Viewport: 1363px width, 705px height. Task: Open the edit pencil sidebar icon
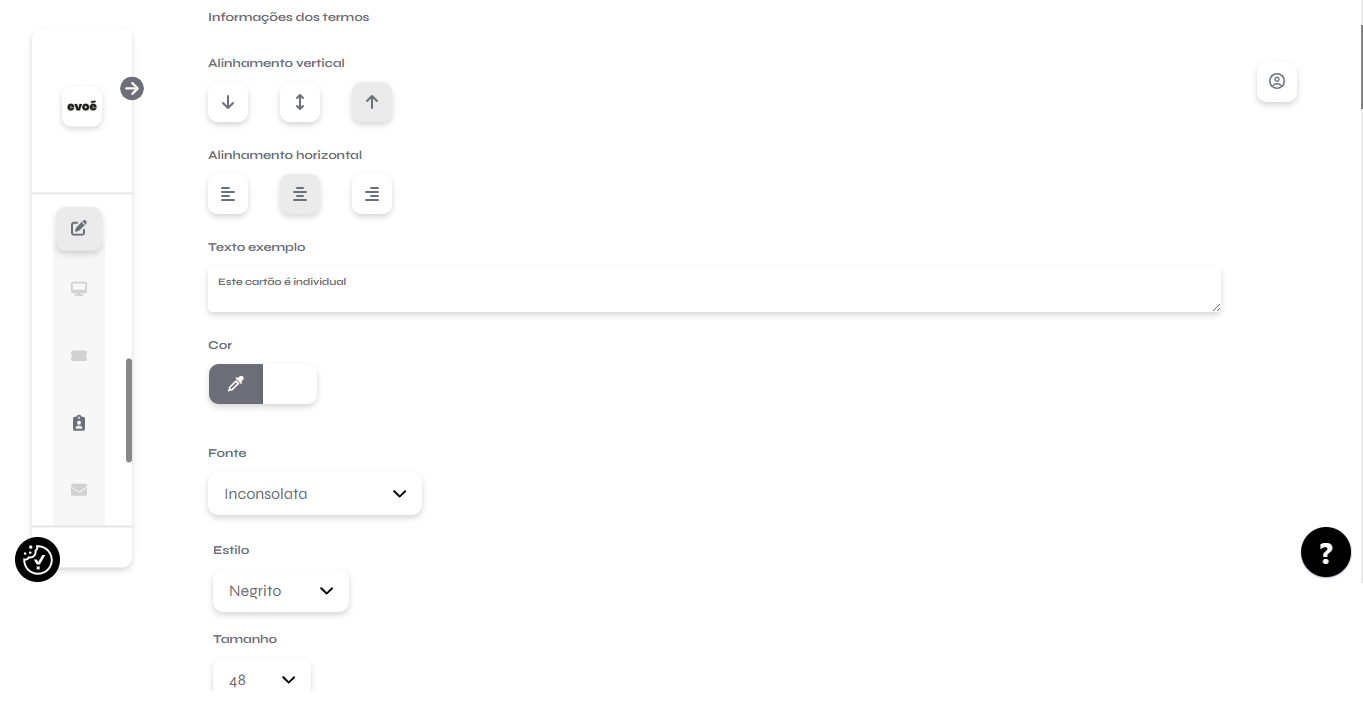click(x=79, y=228)
